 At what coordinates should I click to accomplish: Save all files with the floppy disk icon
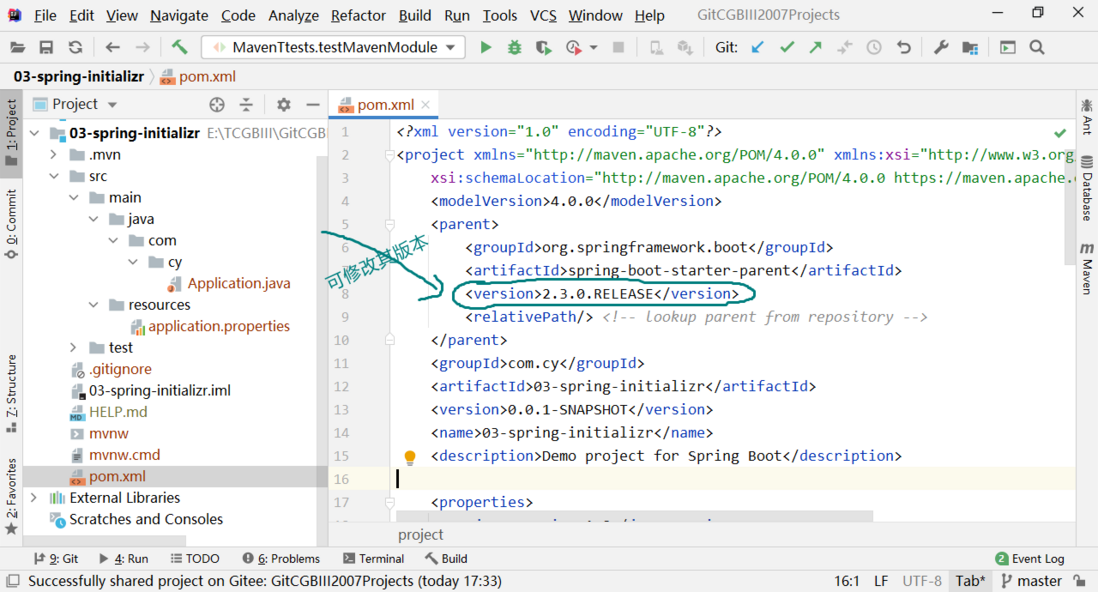46,48
